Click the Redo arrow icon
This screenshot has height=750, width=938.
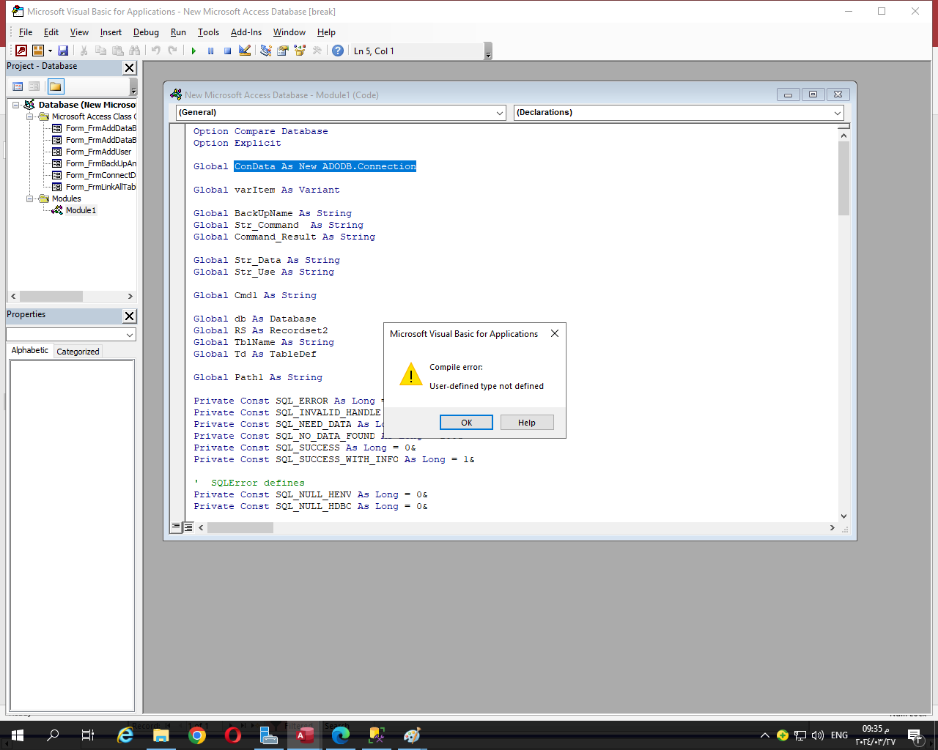pos(173,51)
